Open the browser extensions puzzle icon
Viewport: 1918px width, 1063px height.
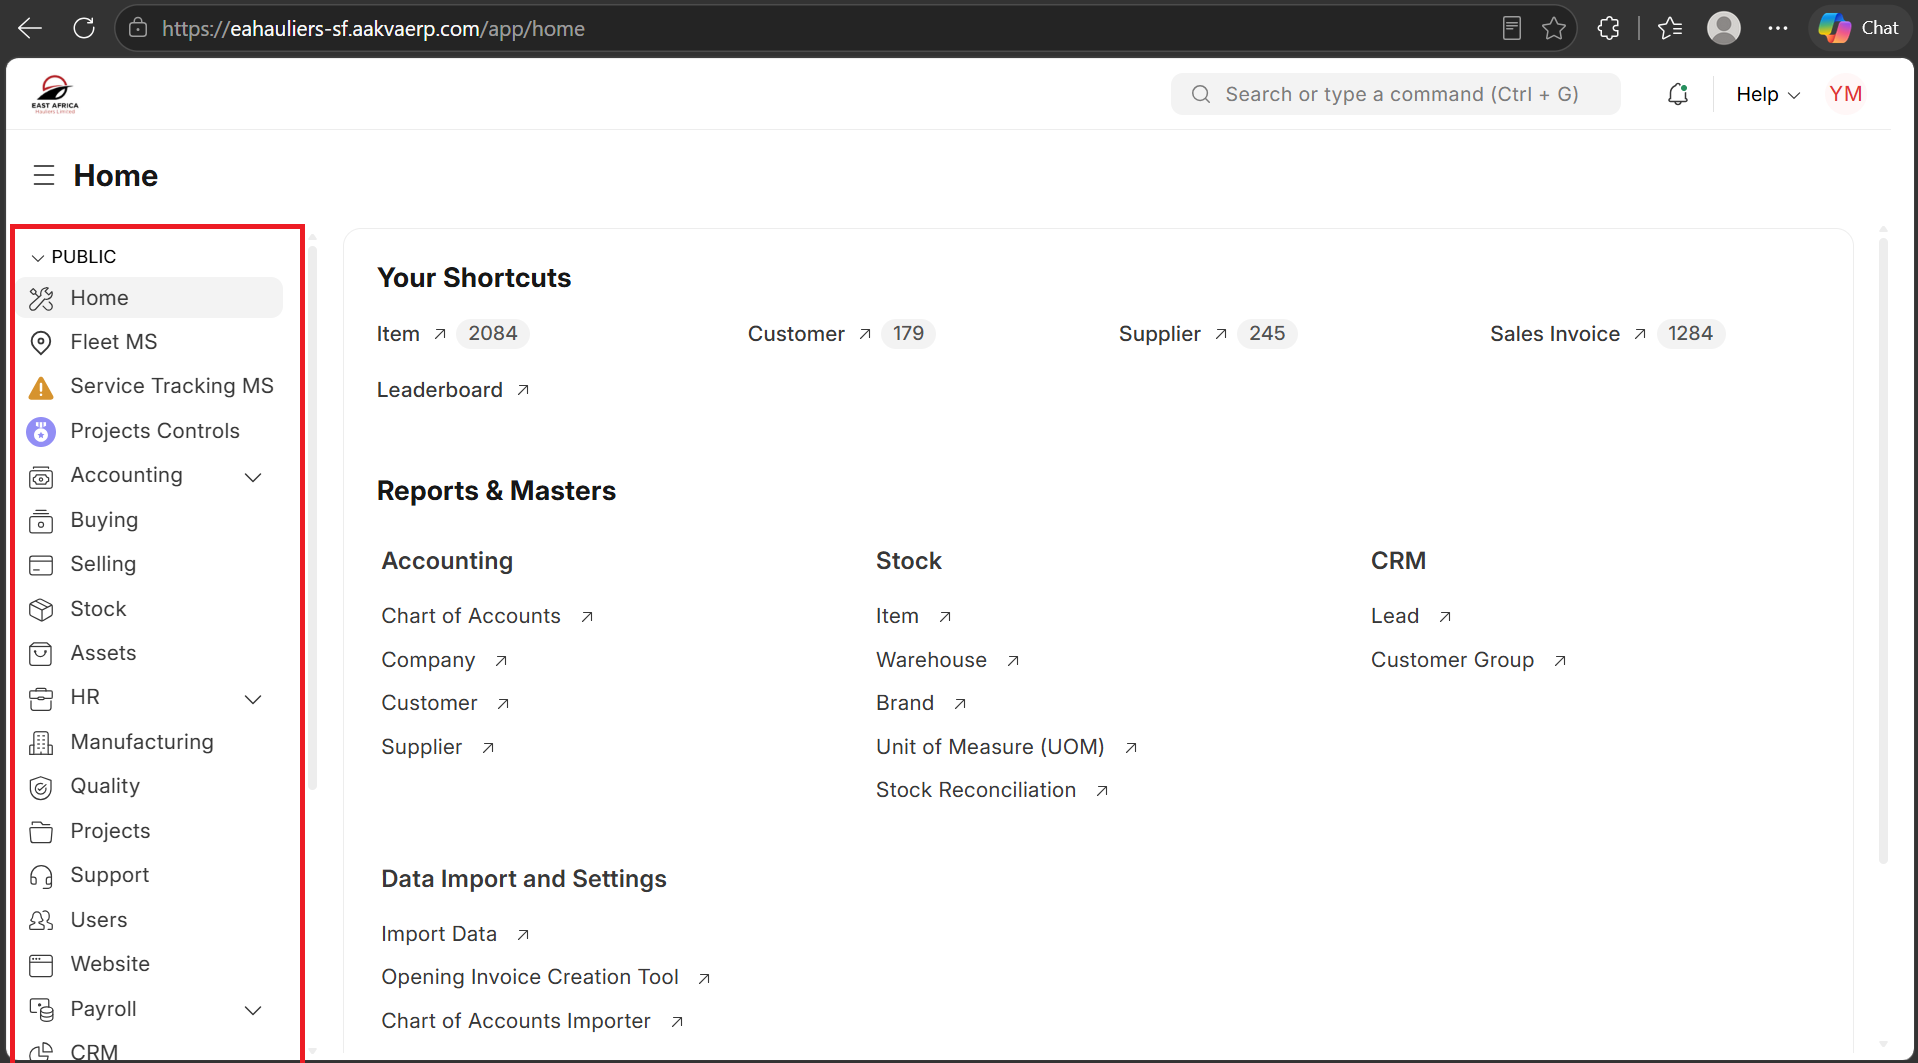pos(1608,28)
